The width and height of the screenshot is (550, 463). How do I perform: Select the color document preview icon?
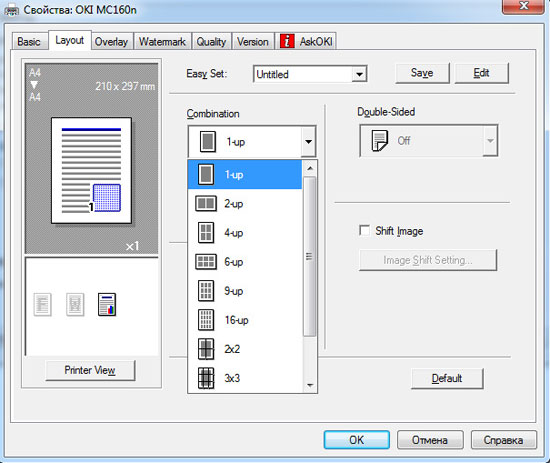(107, 304)
